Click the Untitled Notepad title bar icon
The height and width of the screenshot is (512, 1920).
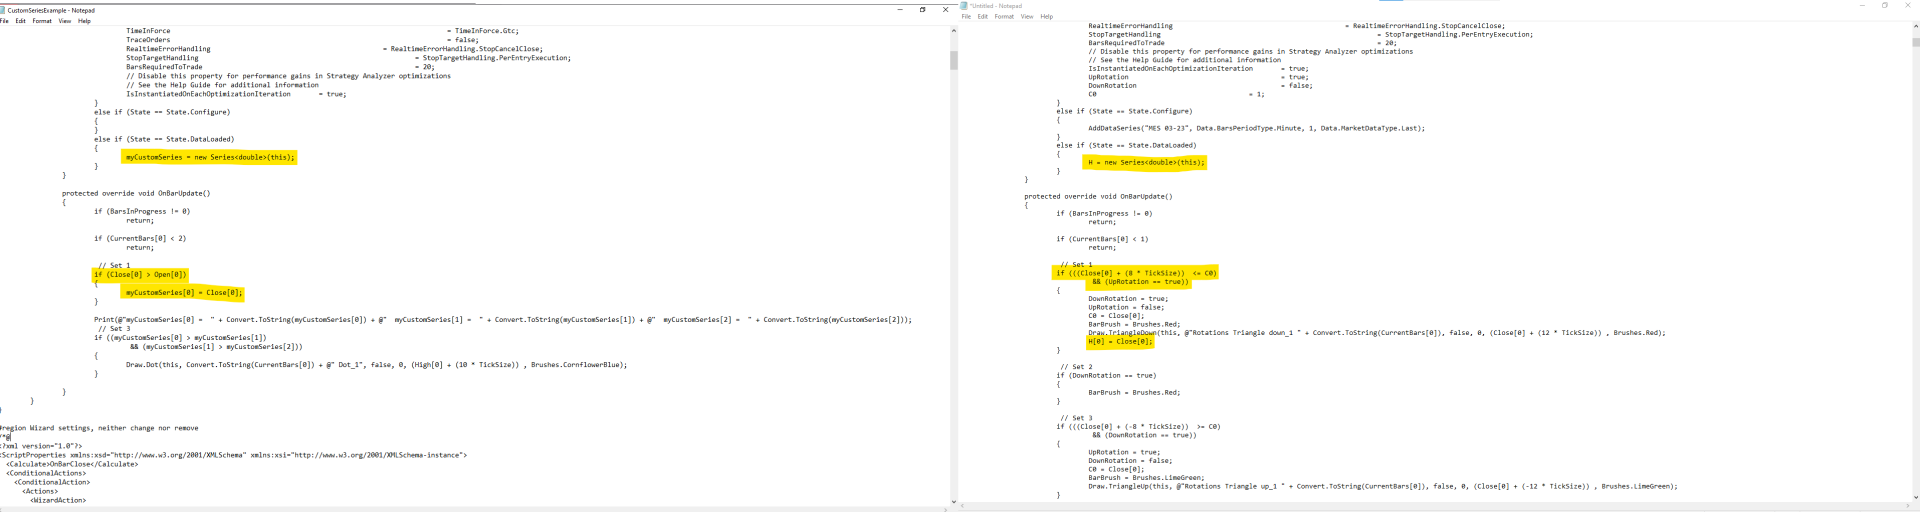965,6
